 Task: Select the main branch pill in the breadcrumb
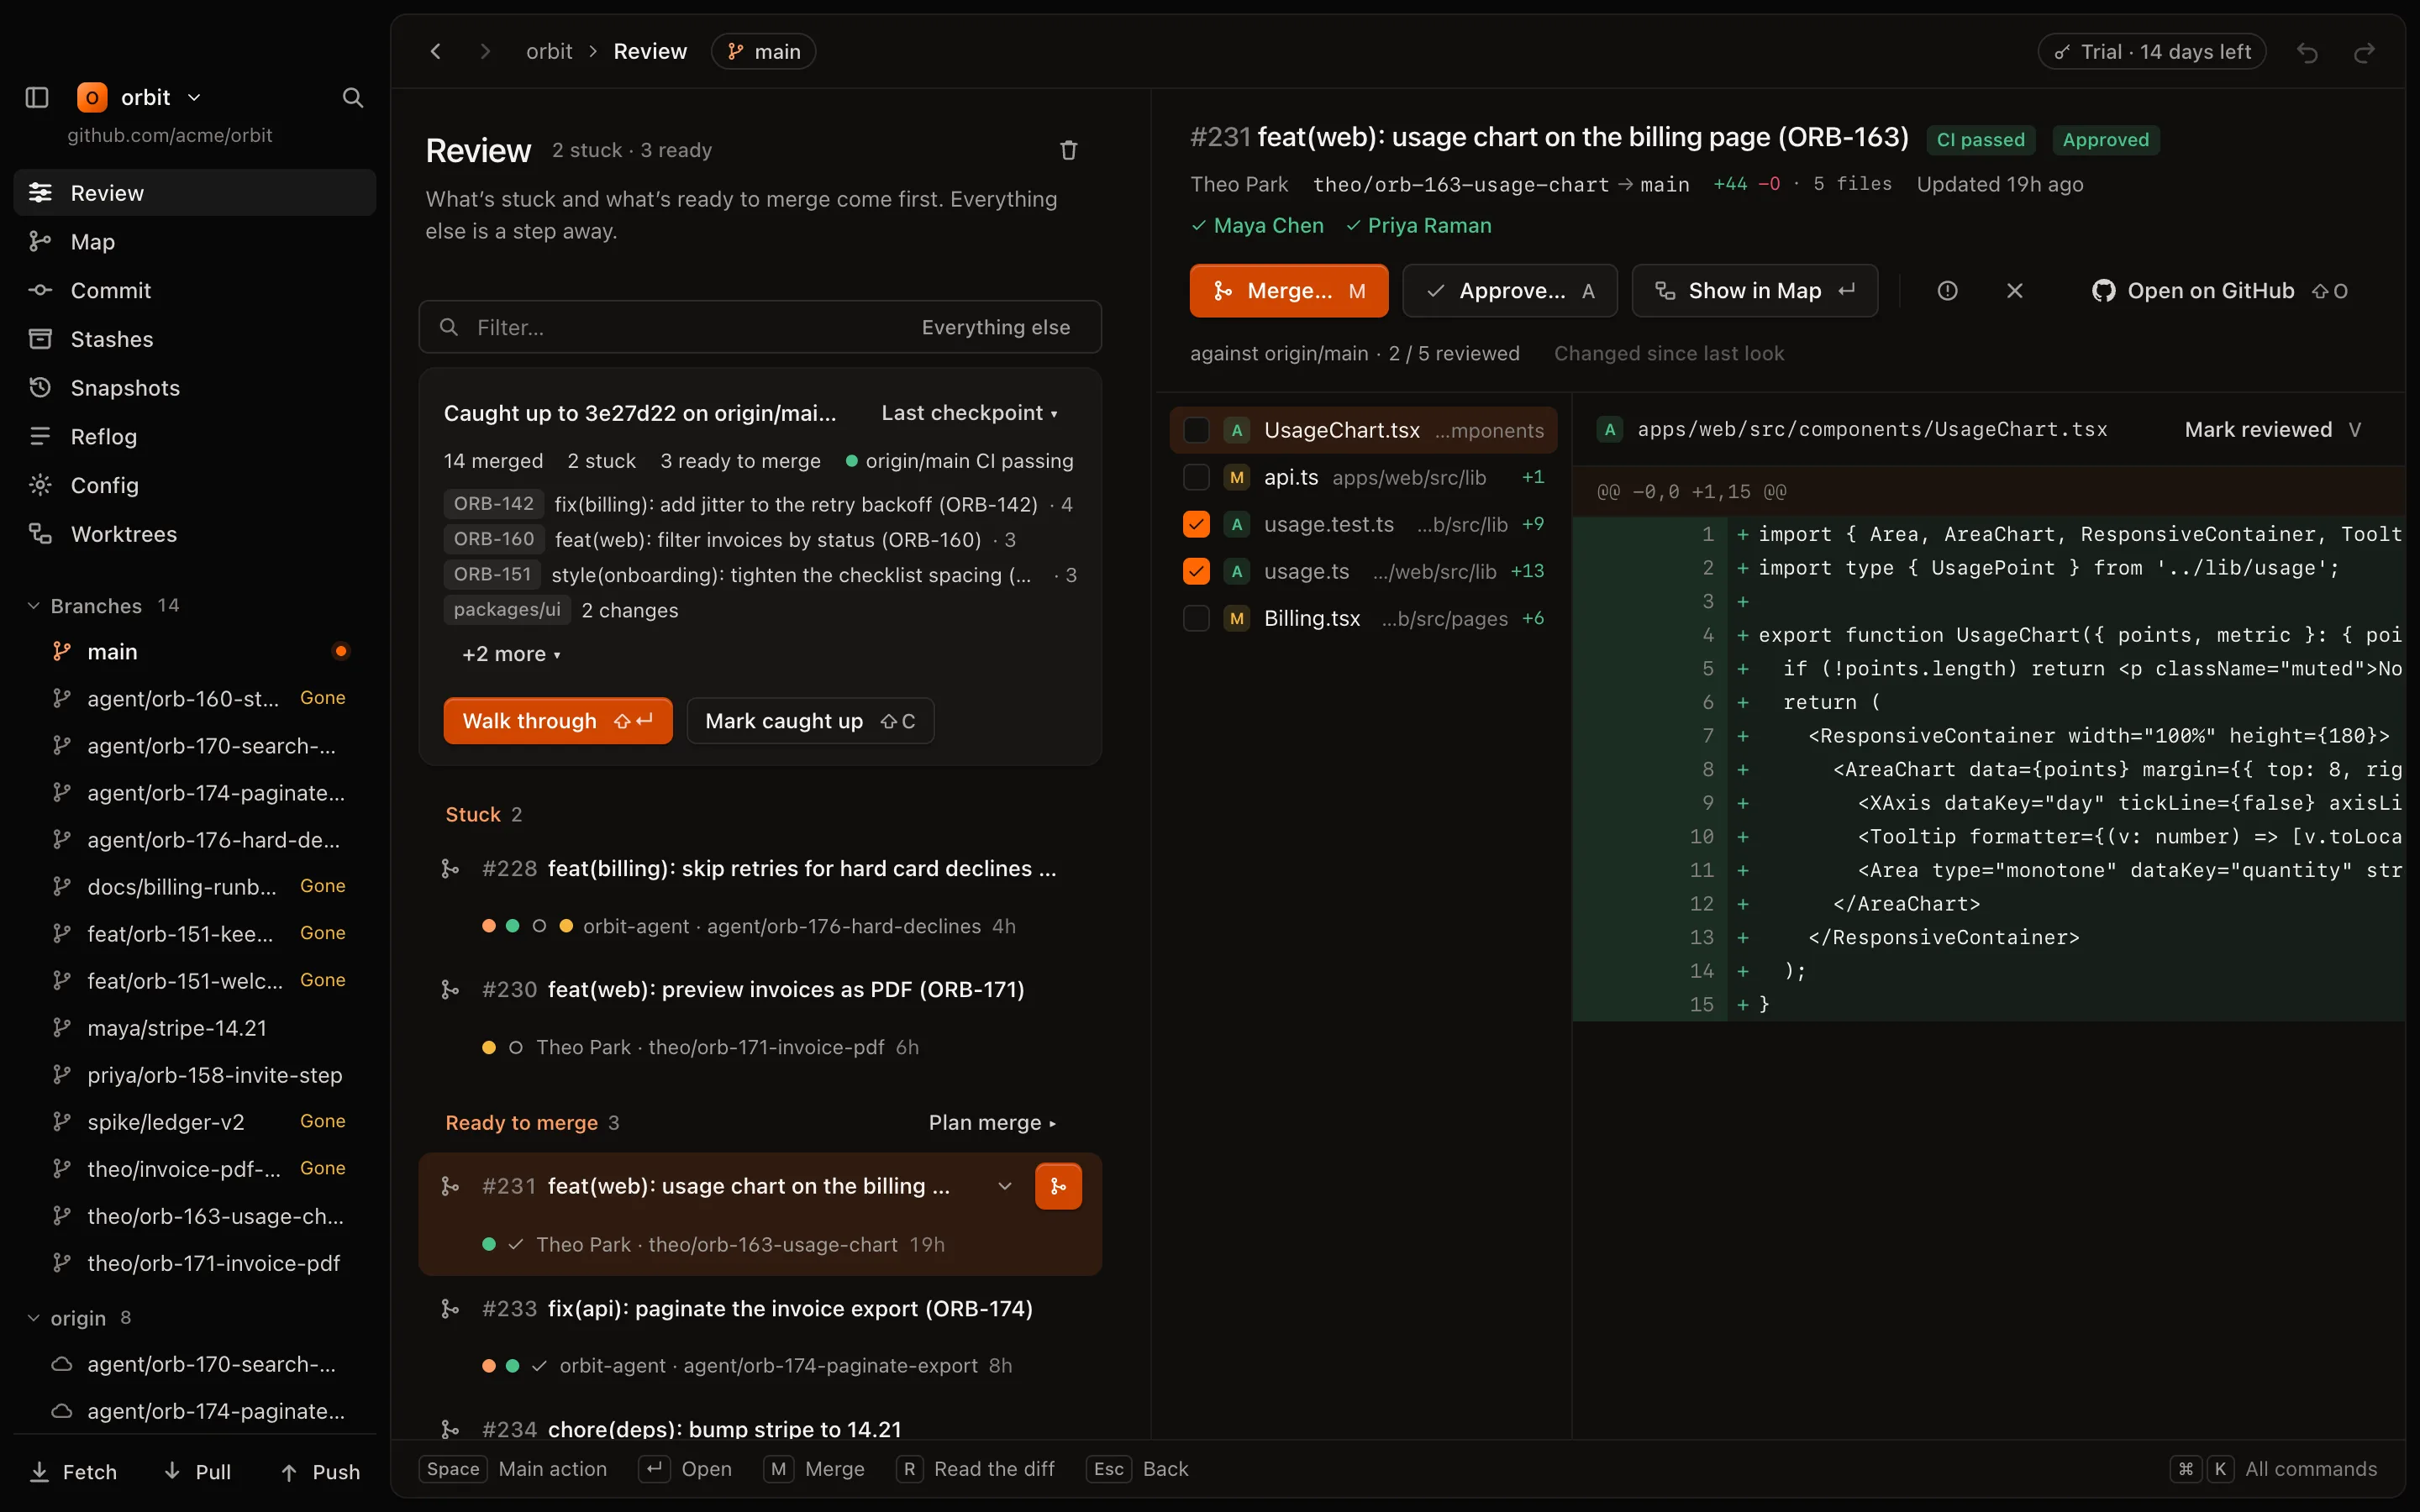coord(763,51)
